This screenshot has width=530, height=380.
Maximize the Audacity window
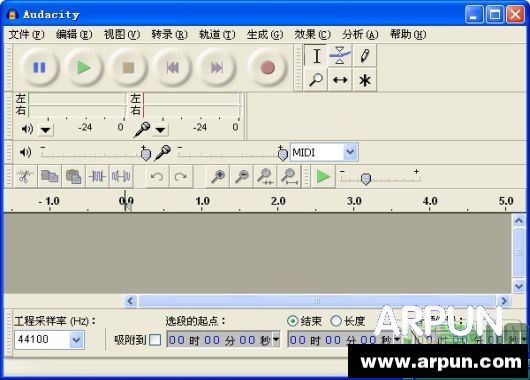pyautogui.click(x=495, y=15)
